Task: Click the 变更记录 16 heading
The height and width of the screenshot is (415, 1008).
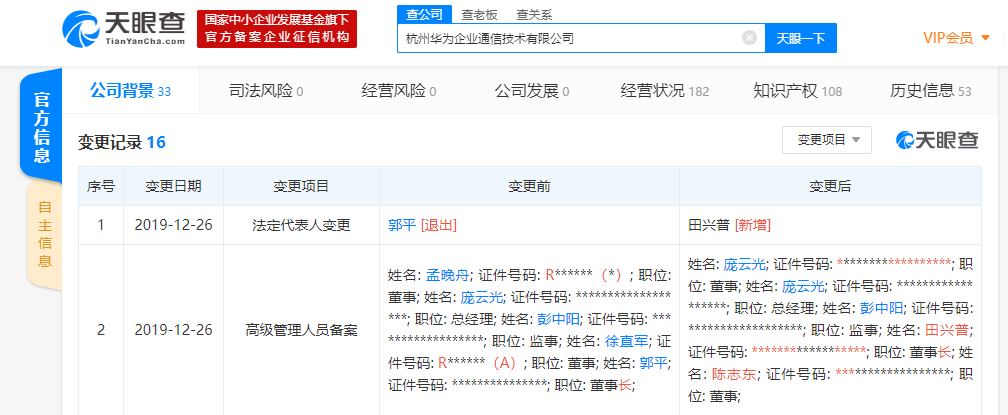Action: (122, 142)
